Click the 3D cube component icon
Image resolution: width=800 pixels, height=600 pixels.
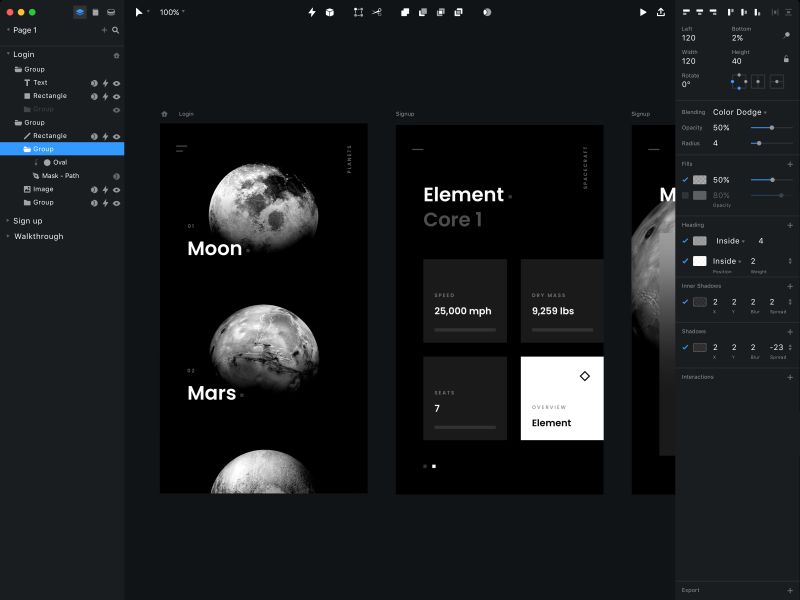[330, 12]
